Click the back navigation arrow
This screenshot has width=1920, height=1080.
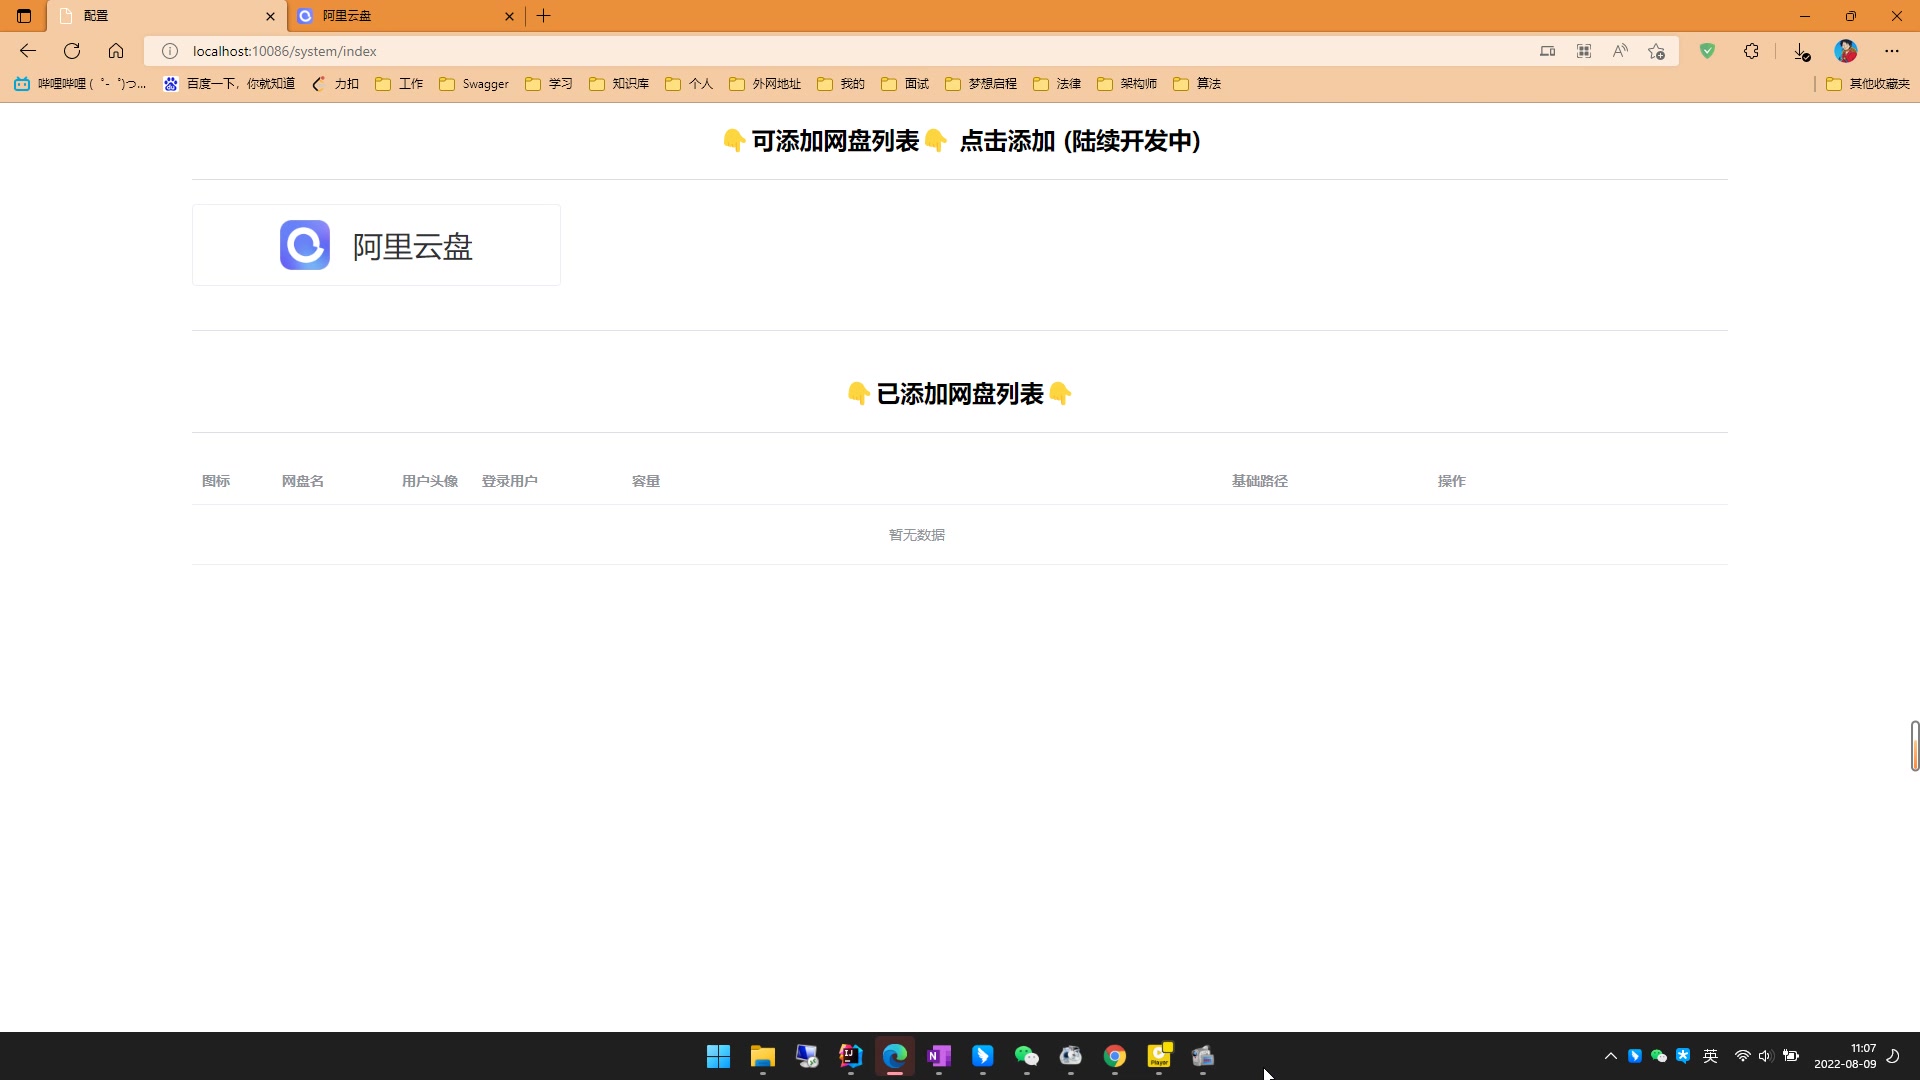click(28, 51)
